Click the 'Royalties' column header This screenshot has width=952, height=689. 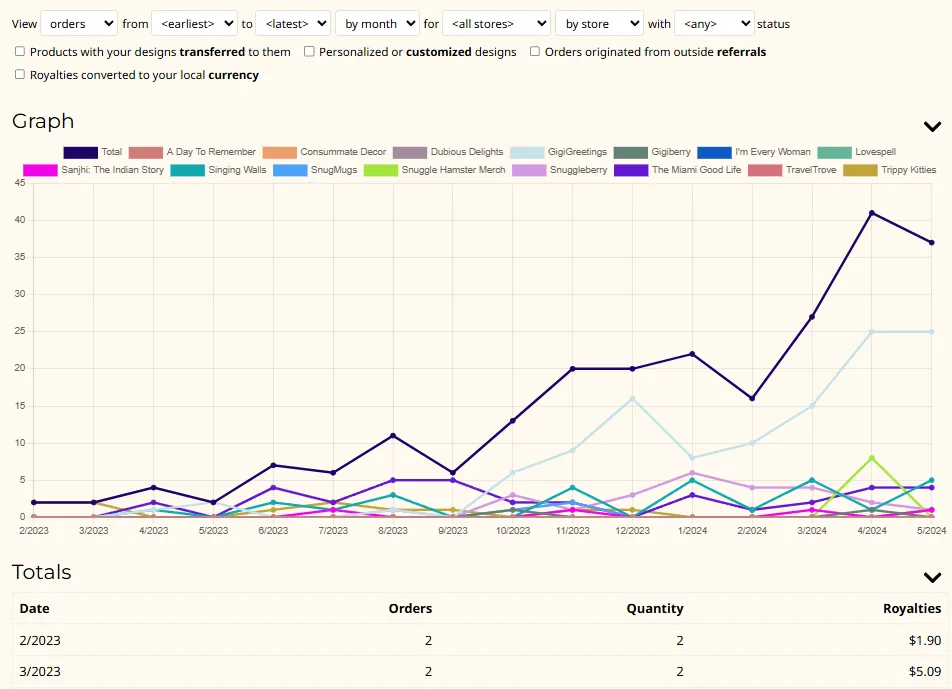click(912, 608)
